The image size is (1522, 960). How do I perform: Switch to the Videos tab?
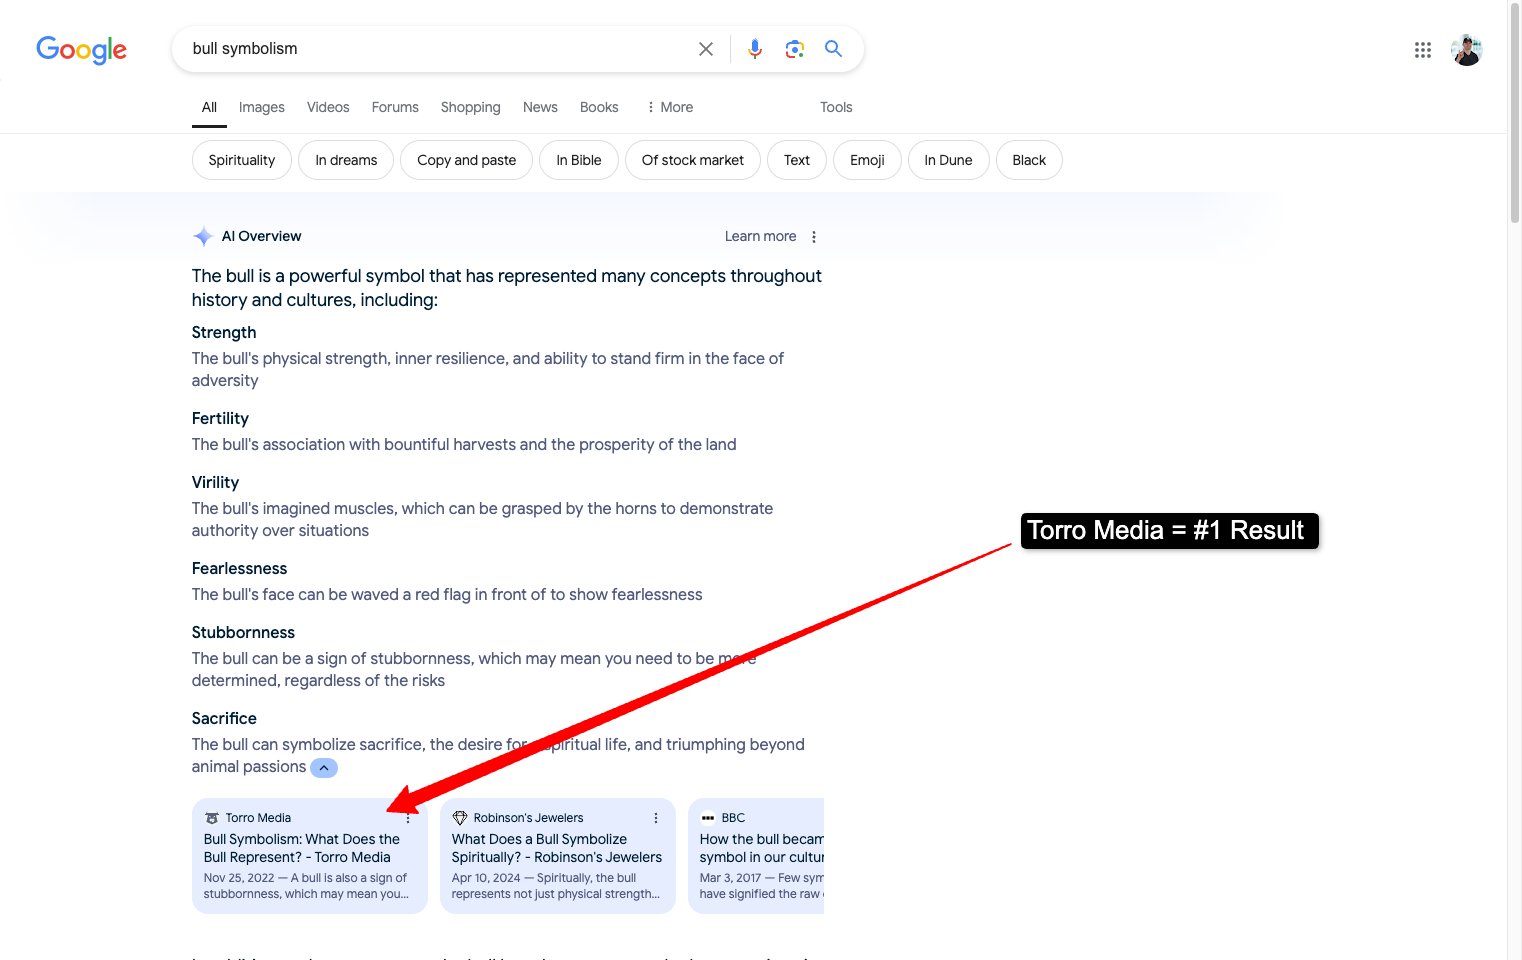[328, 107]
